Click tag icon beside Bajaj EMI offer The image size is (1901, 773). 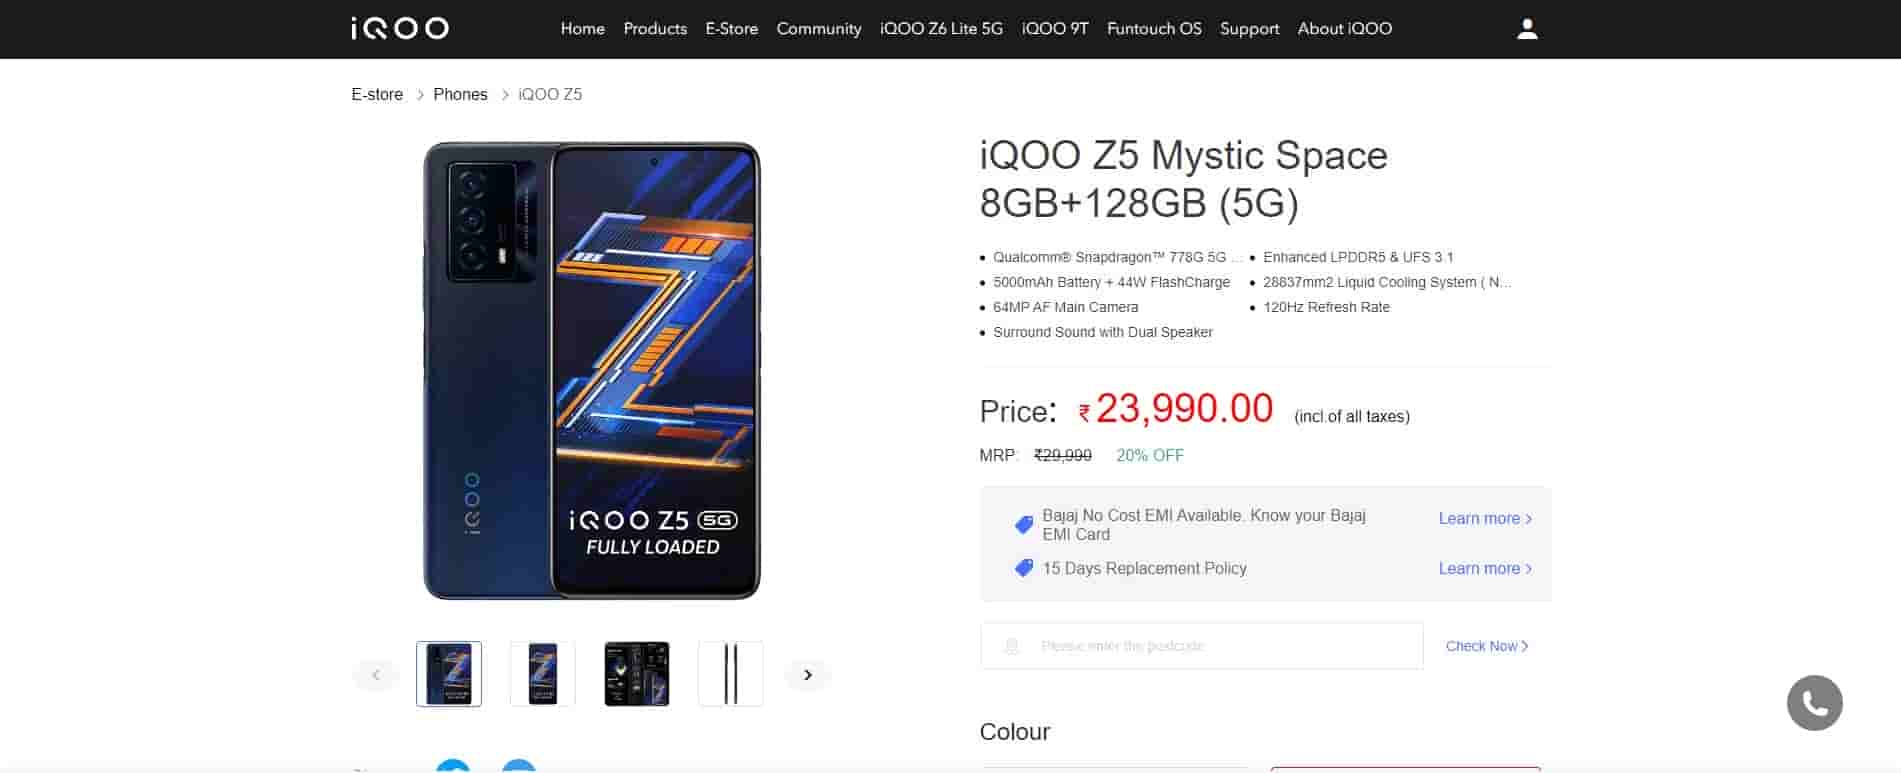coord(1023,524)
